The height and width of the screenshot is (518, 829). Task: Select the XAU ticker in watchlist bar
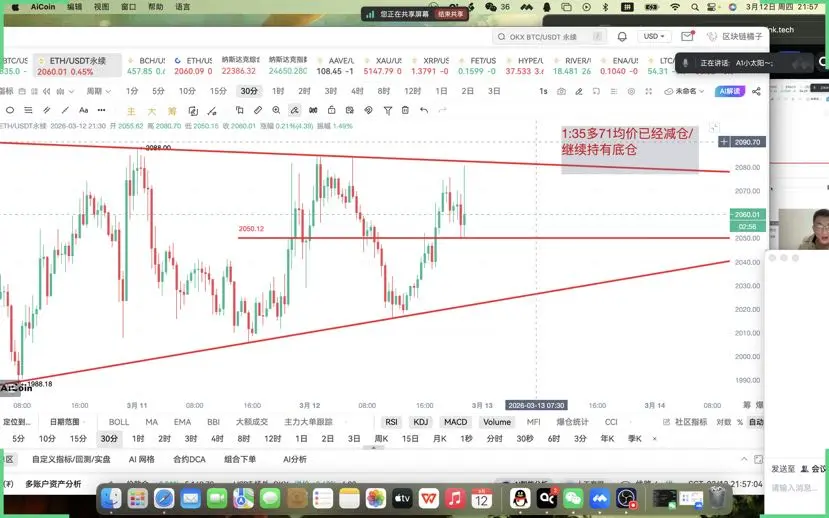(384, 66)
